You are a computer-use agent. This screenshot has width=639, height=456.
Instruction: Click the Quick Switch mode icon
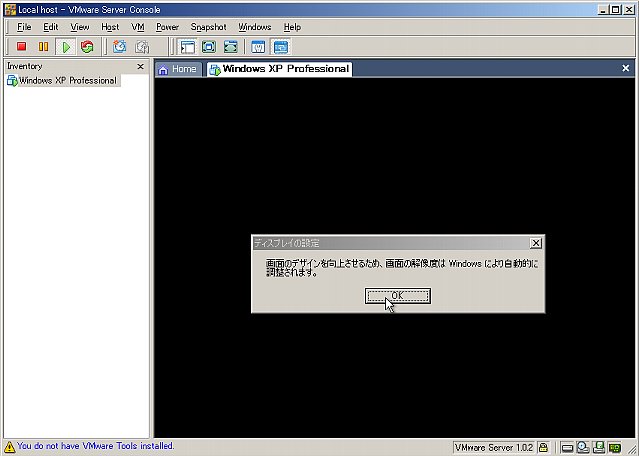[x=231, y=46]
